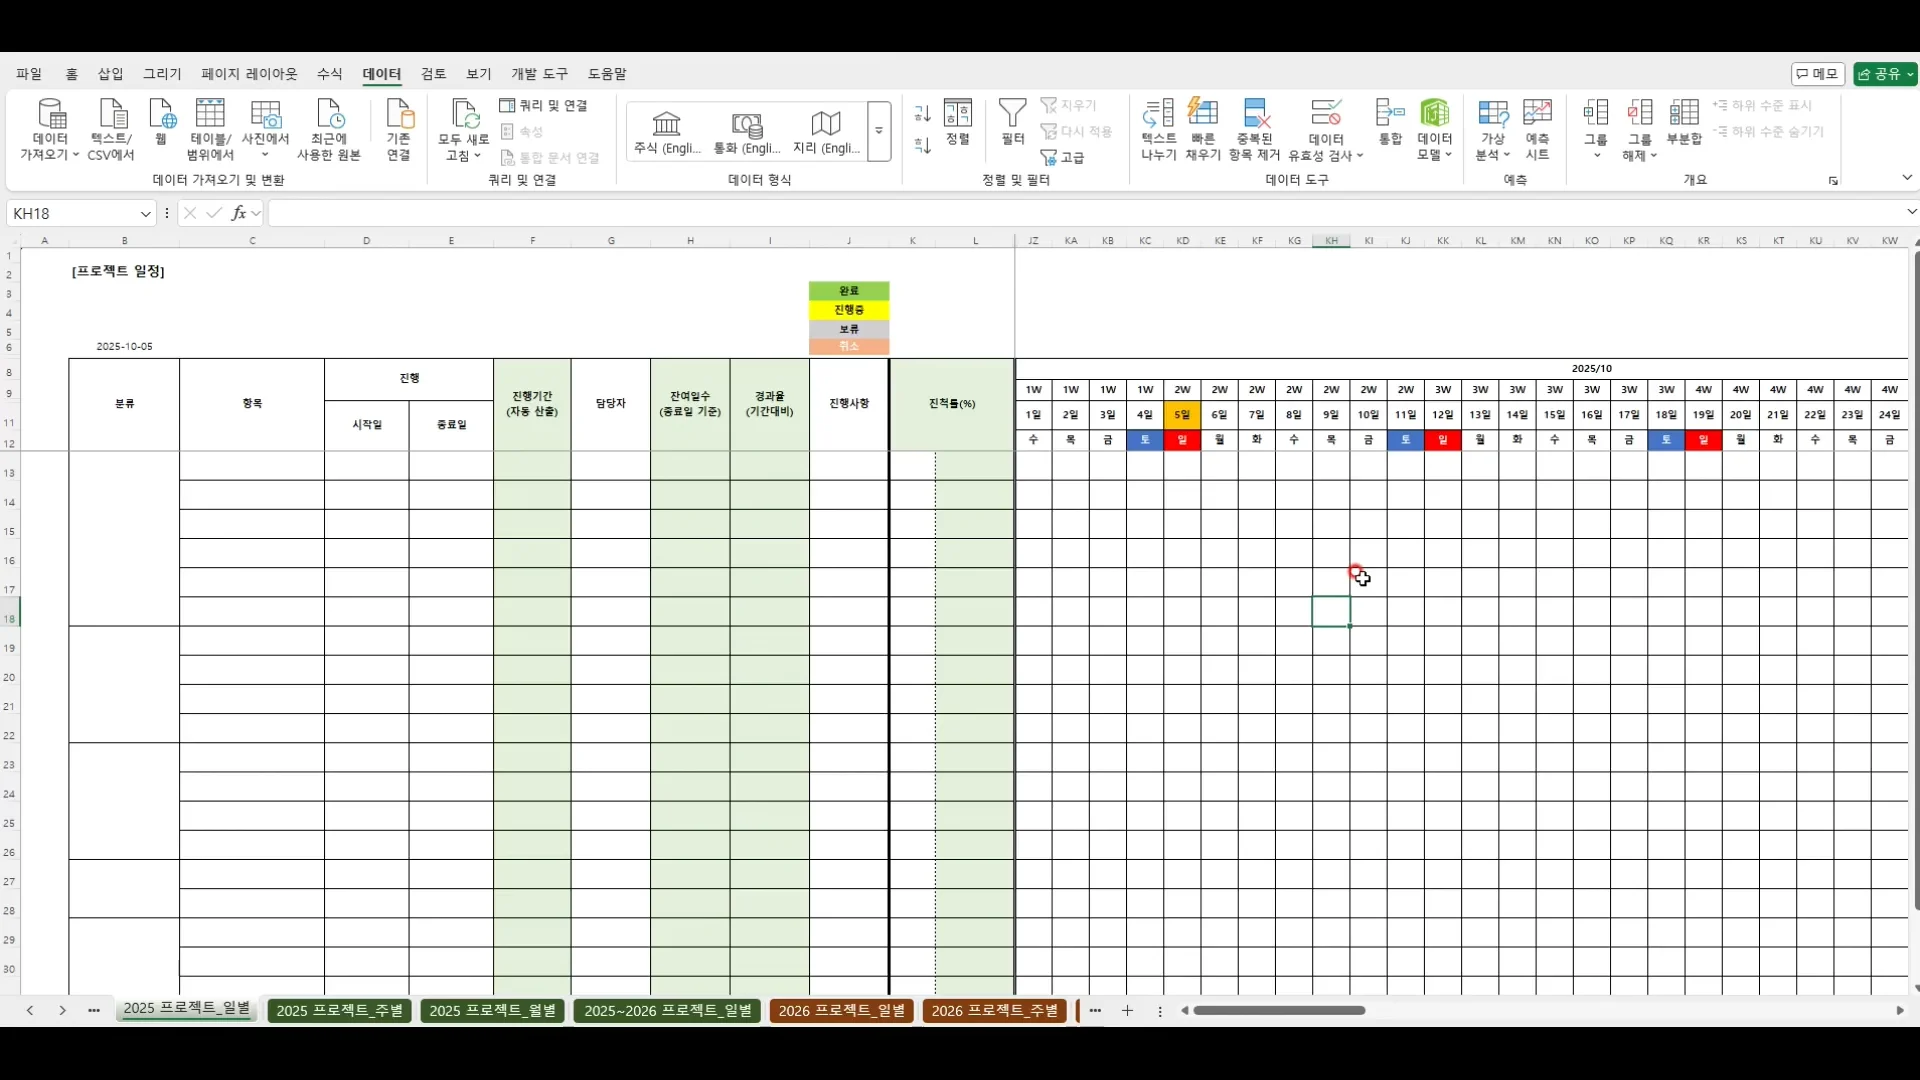This screenshot has width=1920, height=1080.
Task: Click the Comments button
Action: pyautogui.click(x=1817, y=74)
